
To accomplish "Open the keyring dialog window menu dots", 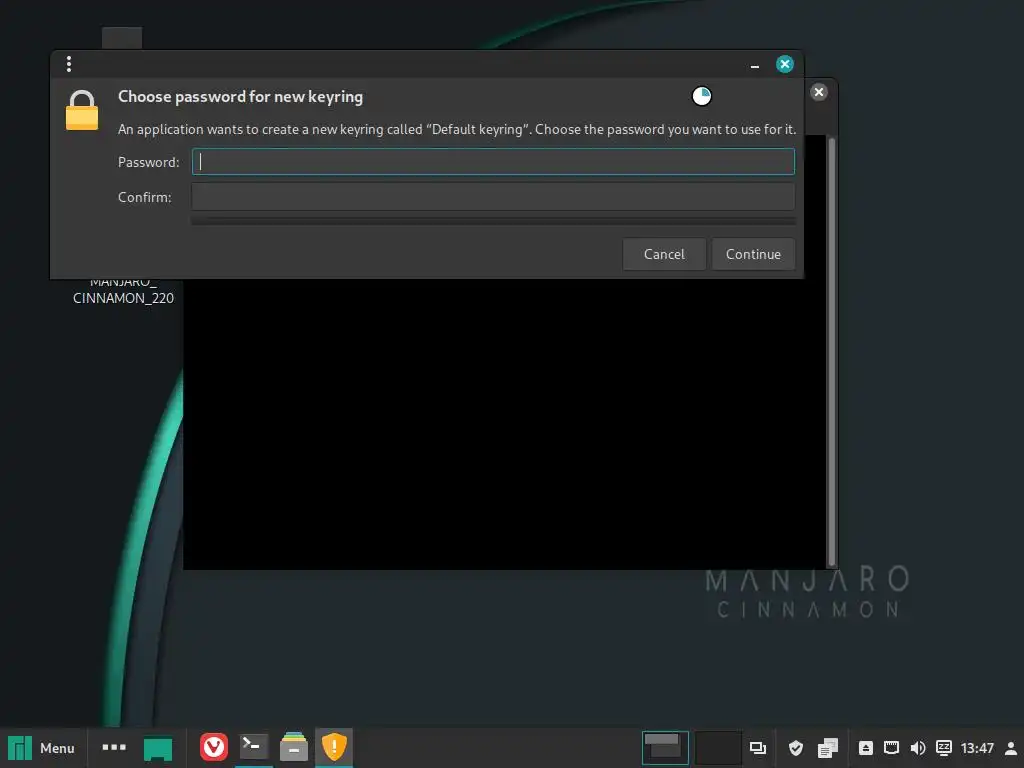I will pos(69,64).
